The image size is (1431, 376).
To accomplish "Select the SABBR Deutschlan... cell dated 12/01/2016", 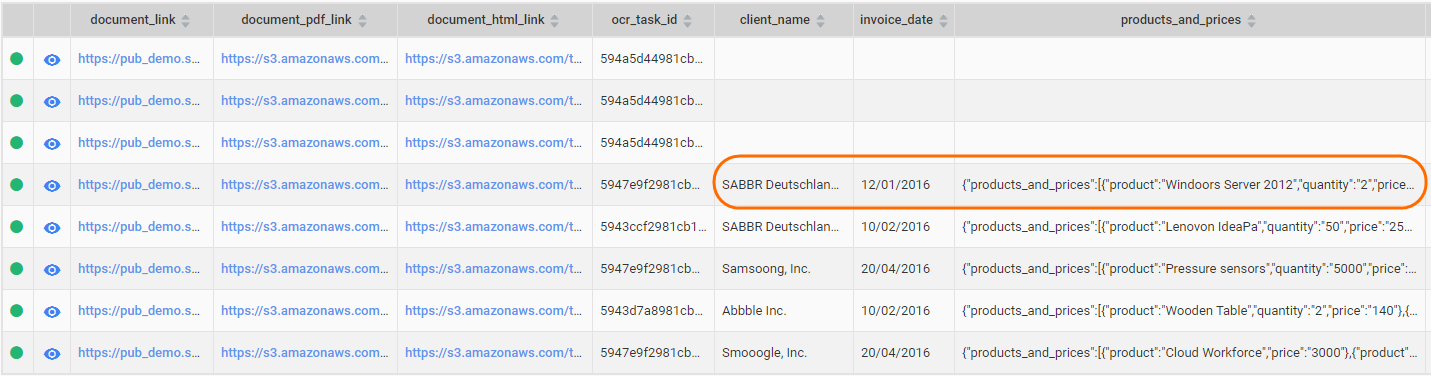I will click(x=783, y=185).
